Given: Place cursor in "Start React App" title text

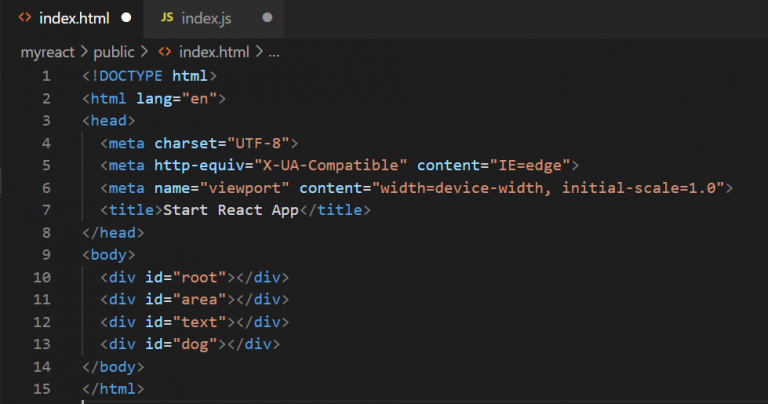Looking at the screenshot, I should click(x=230, y=210).
